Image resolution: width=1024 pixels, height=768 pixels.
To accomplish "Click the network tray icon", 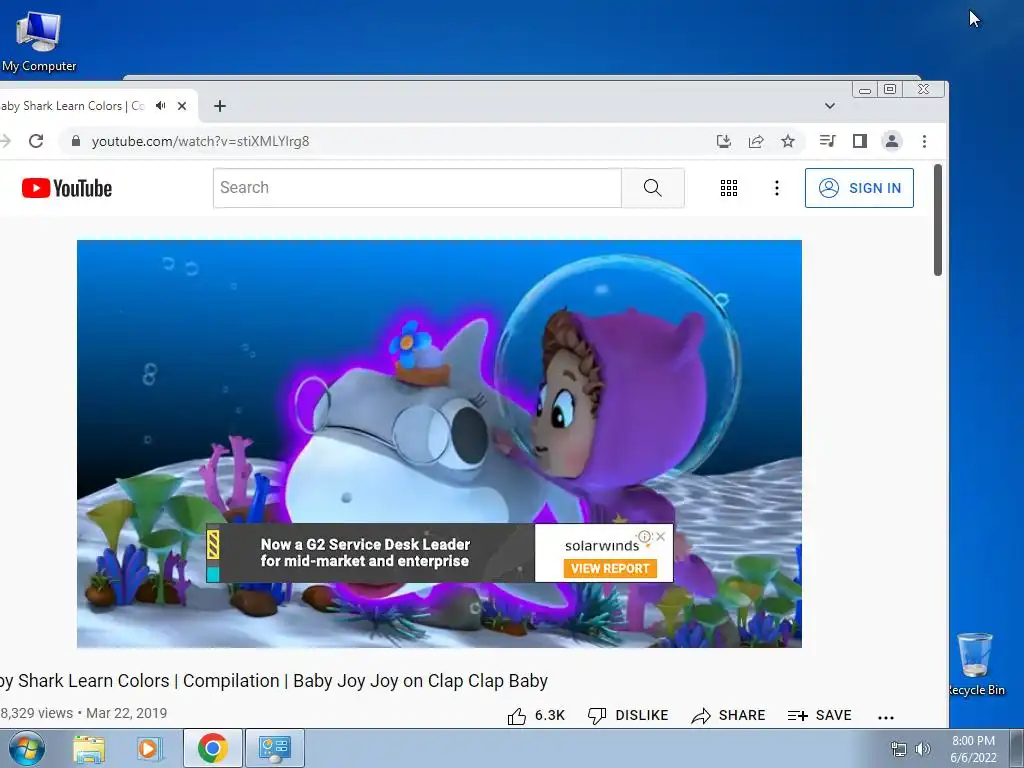I will click(899, 749).
